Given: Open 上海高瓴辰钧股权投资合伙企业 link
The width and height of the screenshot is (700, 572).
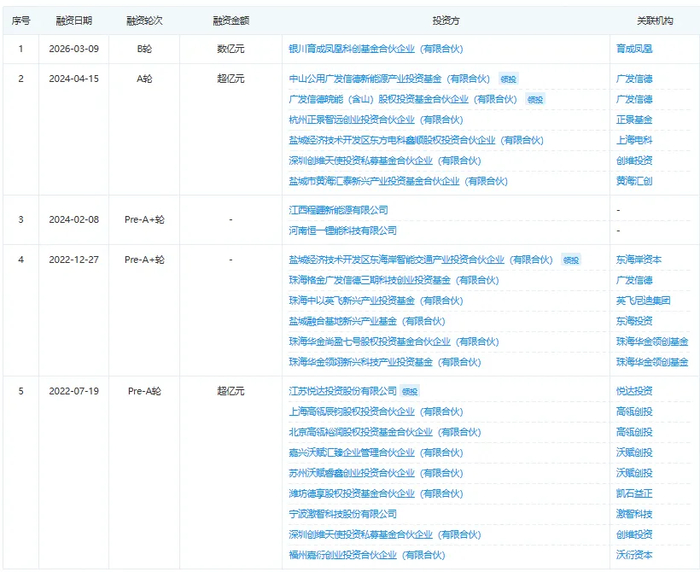Looking at the screenshot, I should point(376,412).
